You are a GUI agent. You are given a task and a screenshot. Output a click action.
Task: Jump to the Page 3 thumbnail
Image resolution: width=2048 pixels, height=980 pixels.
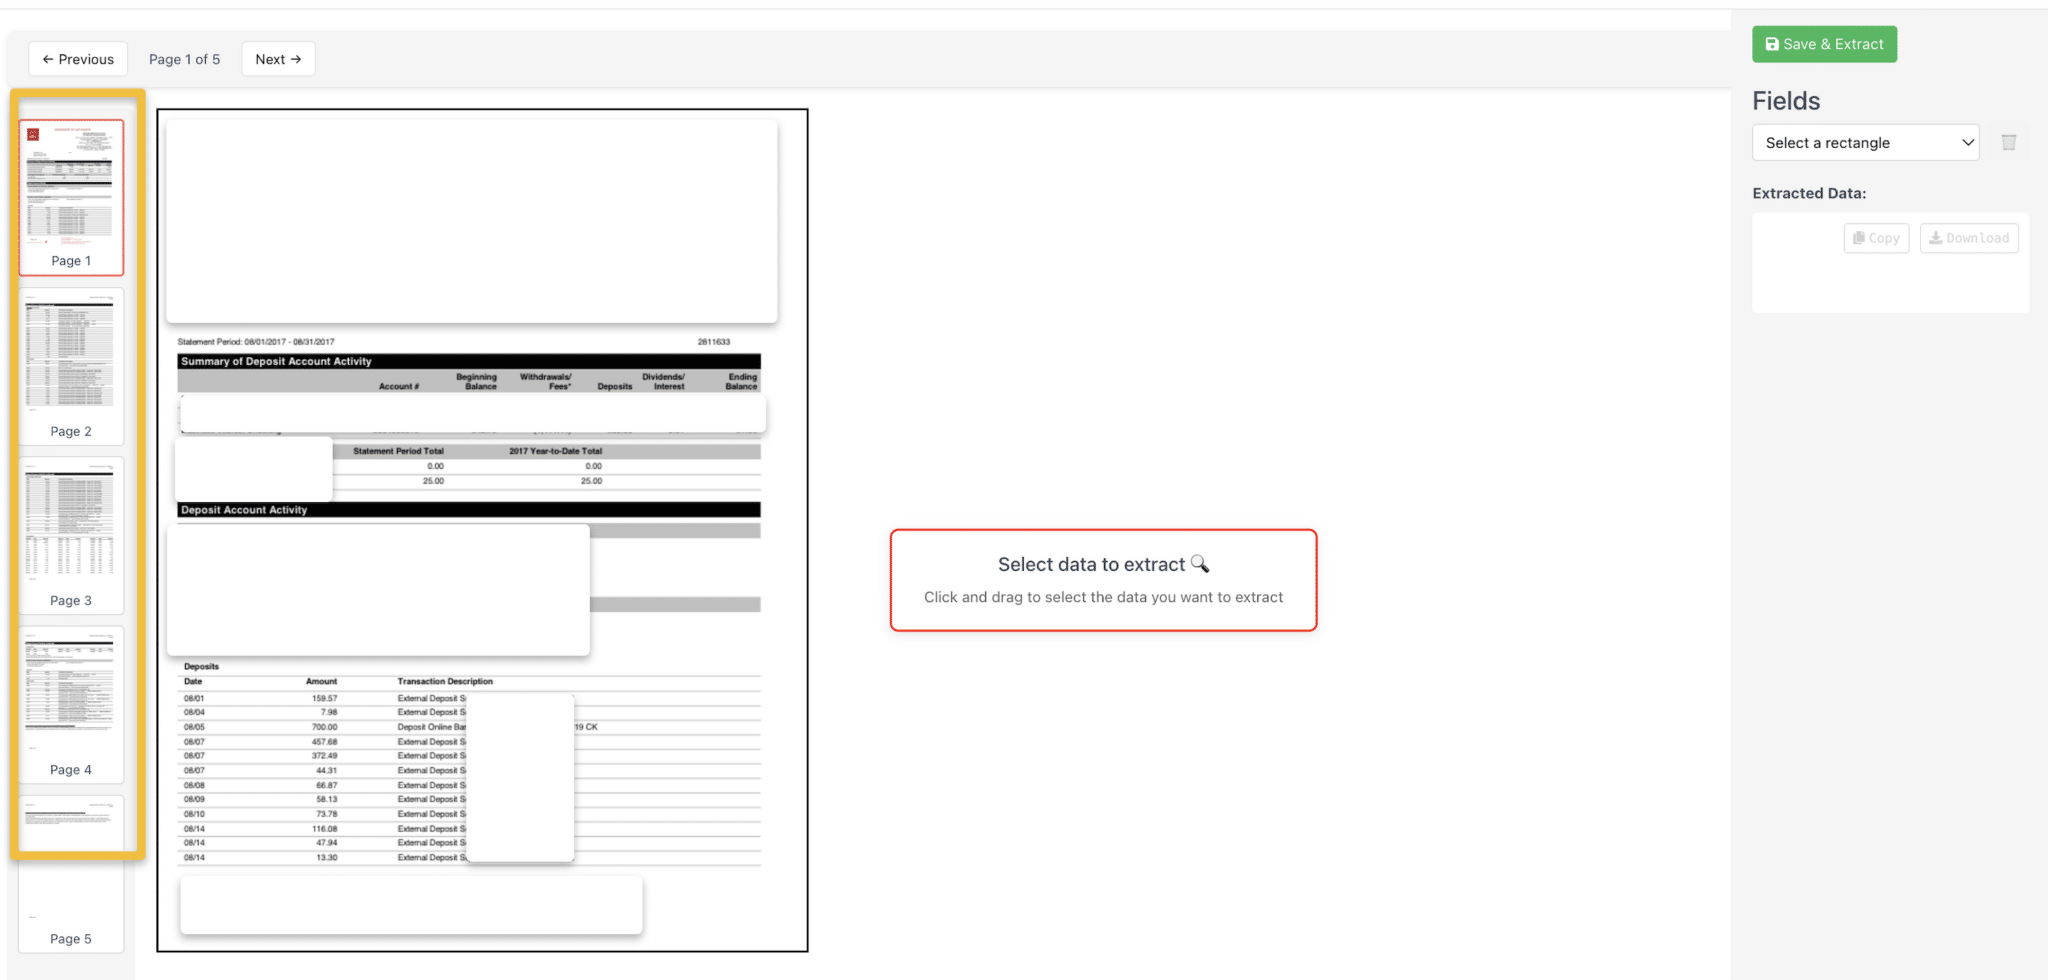71,535
